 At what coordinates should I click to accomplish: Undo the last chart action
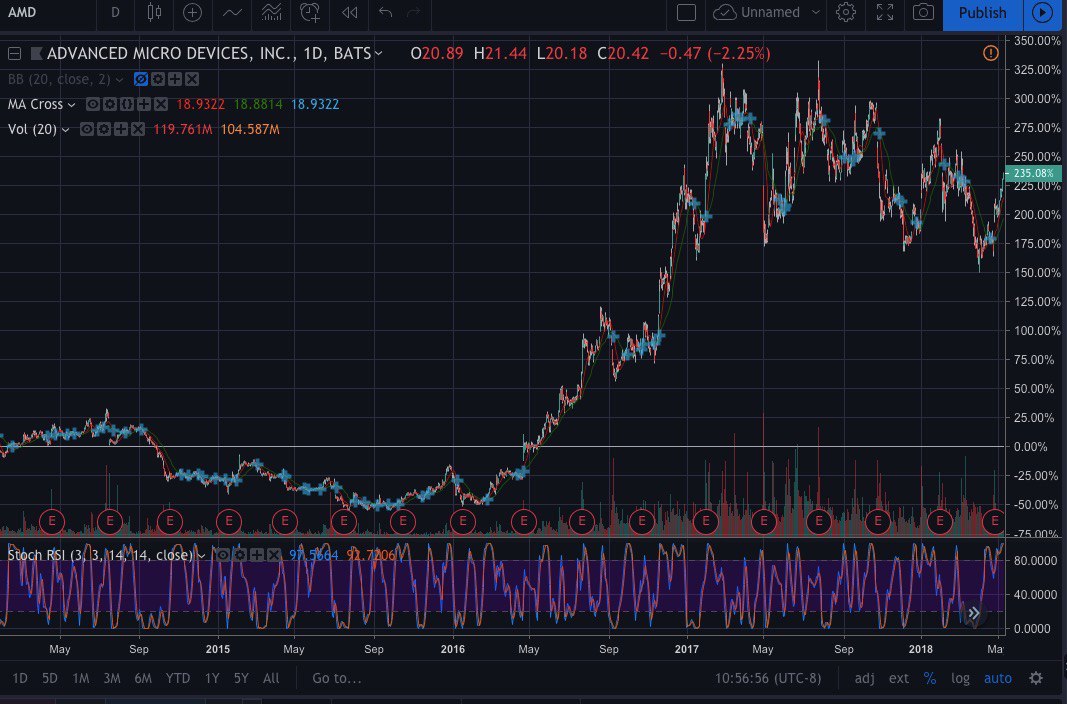(x=385, y=13)
